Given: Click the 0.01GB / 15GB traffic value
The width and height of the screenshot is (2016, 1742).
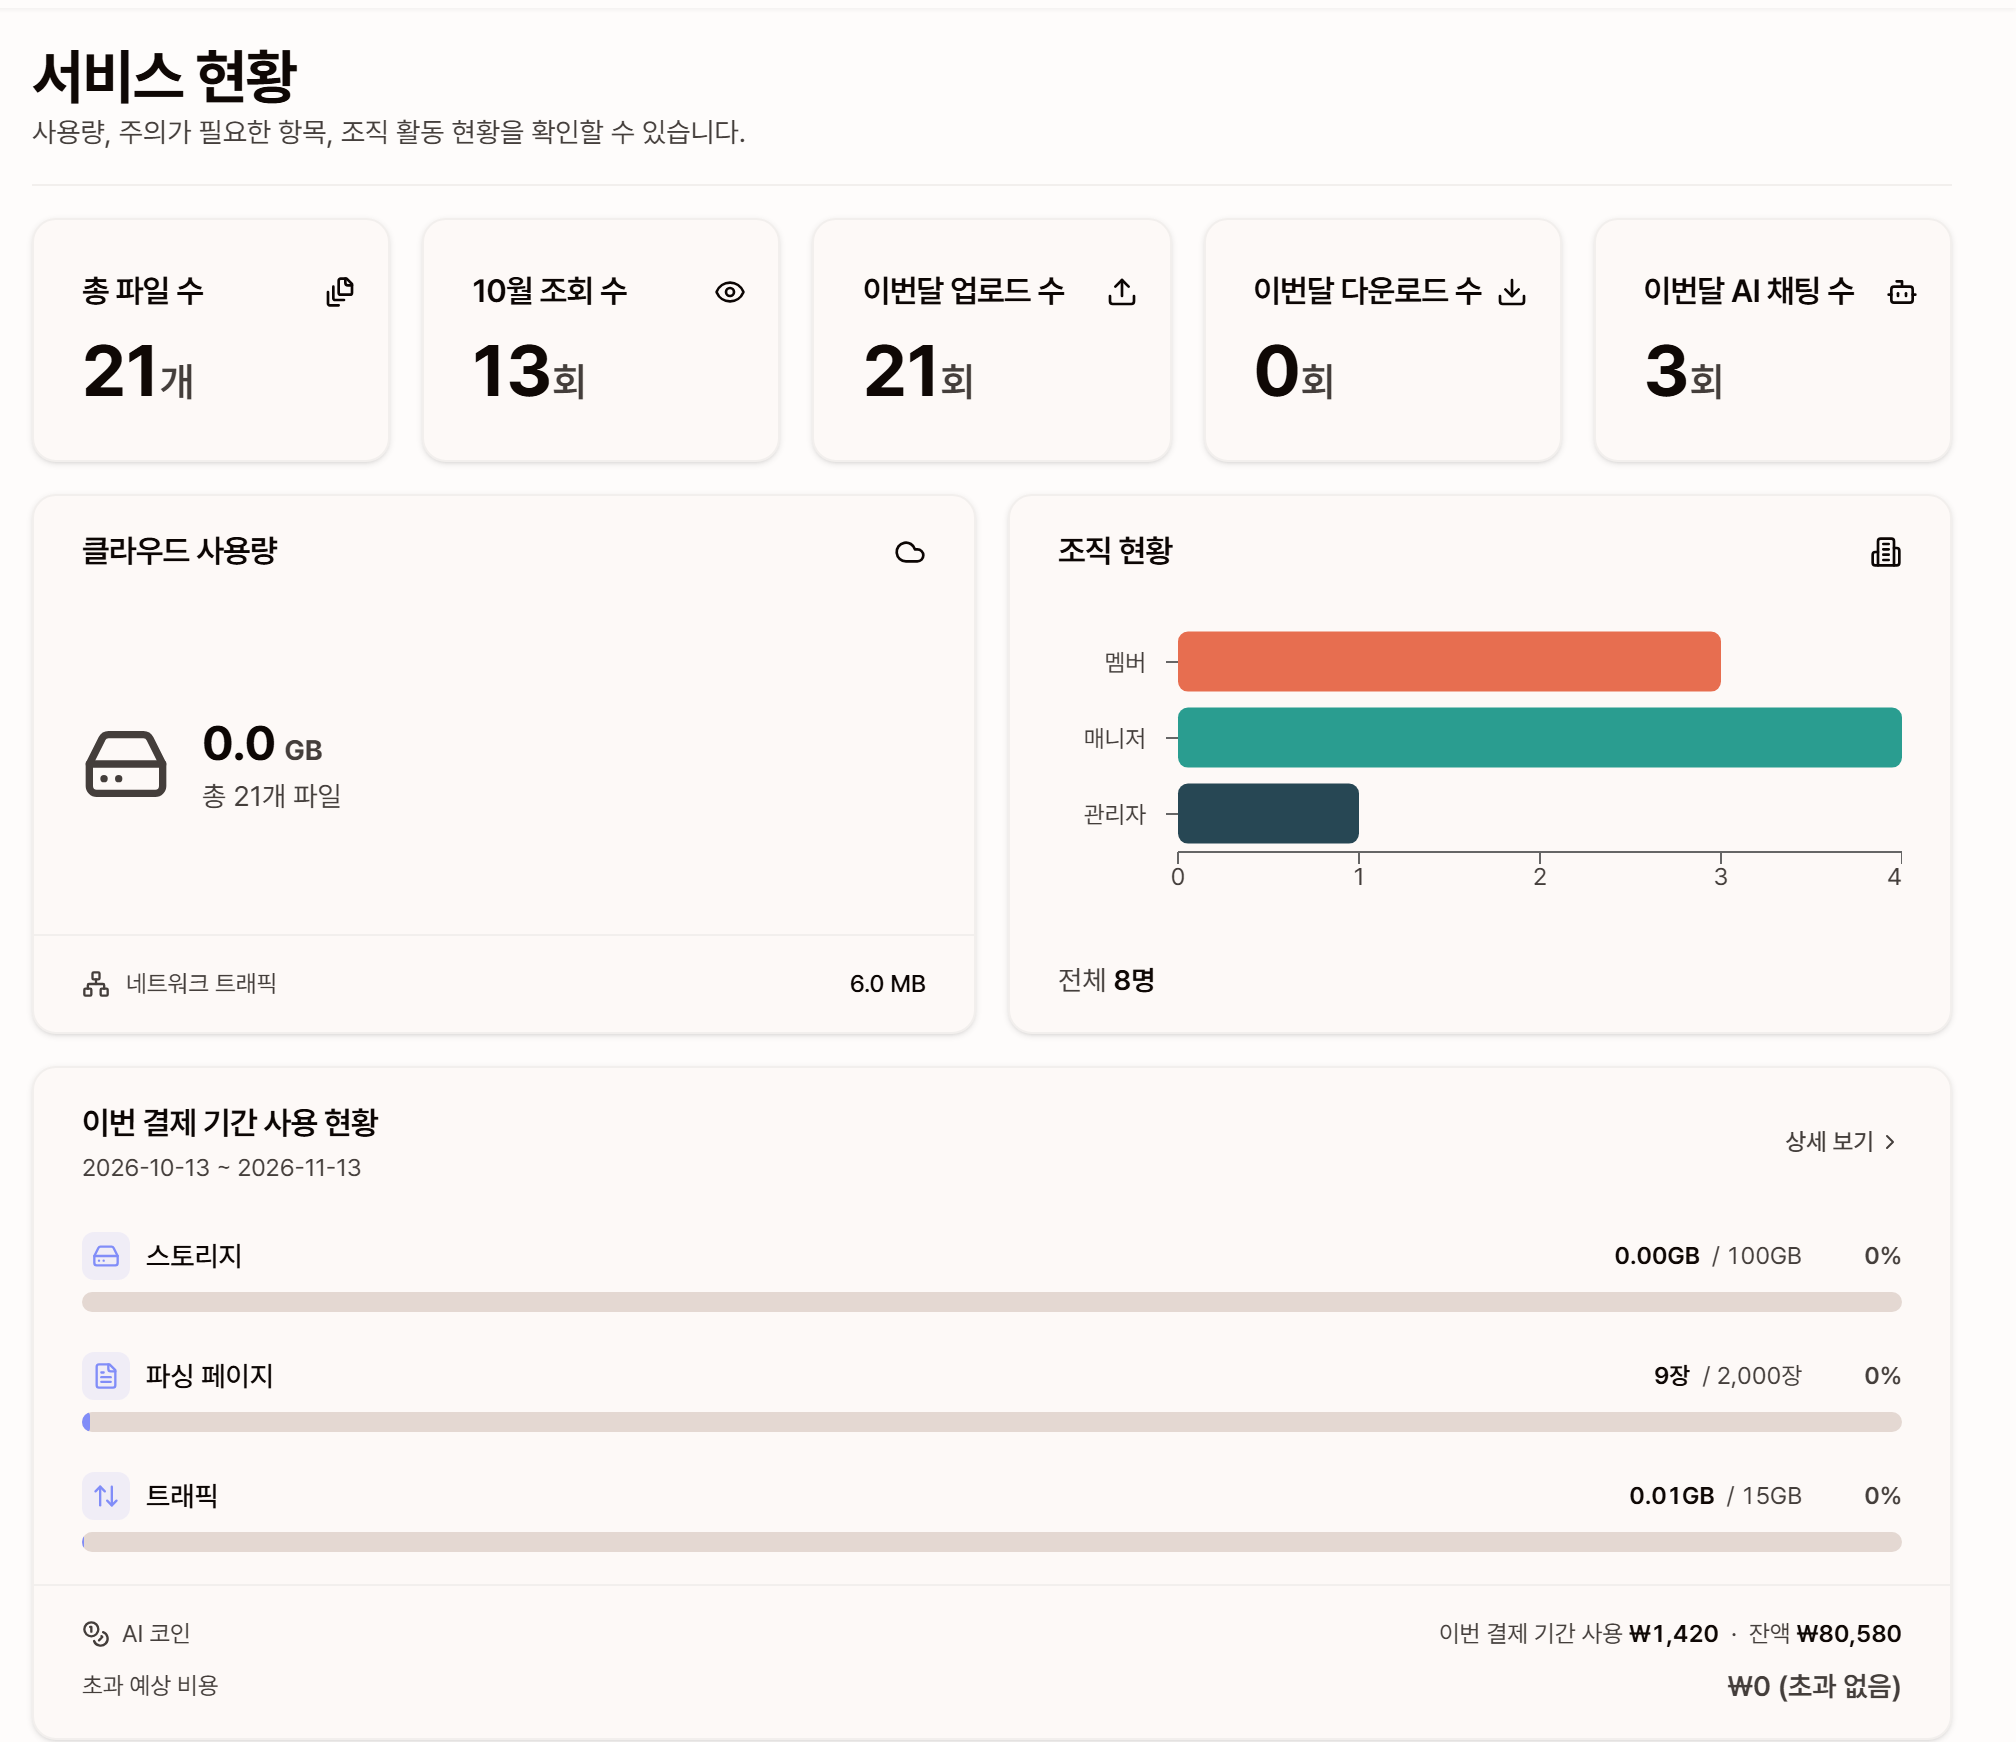Looking at the screenshot, I should click(1716, 1496).
